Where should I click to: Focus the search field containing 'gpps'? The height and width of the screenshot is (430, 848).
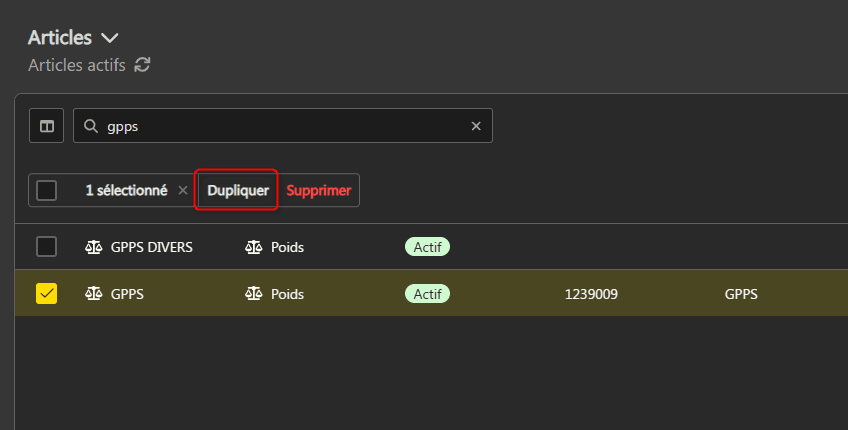point(280,126)
